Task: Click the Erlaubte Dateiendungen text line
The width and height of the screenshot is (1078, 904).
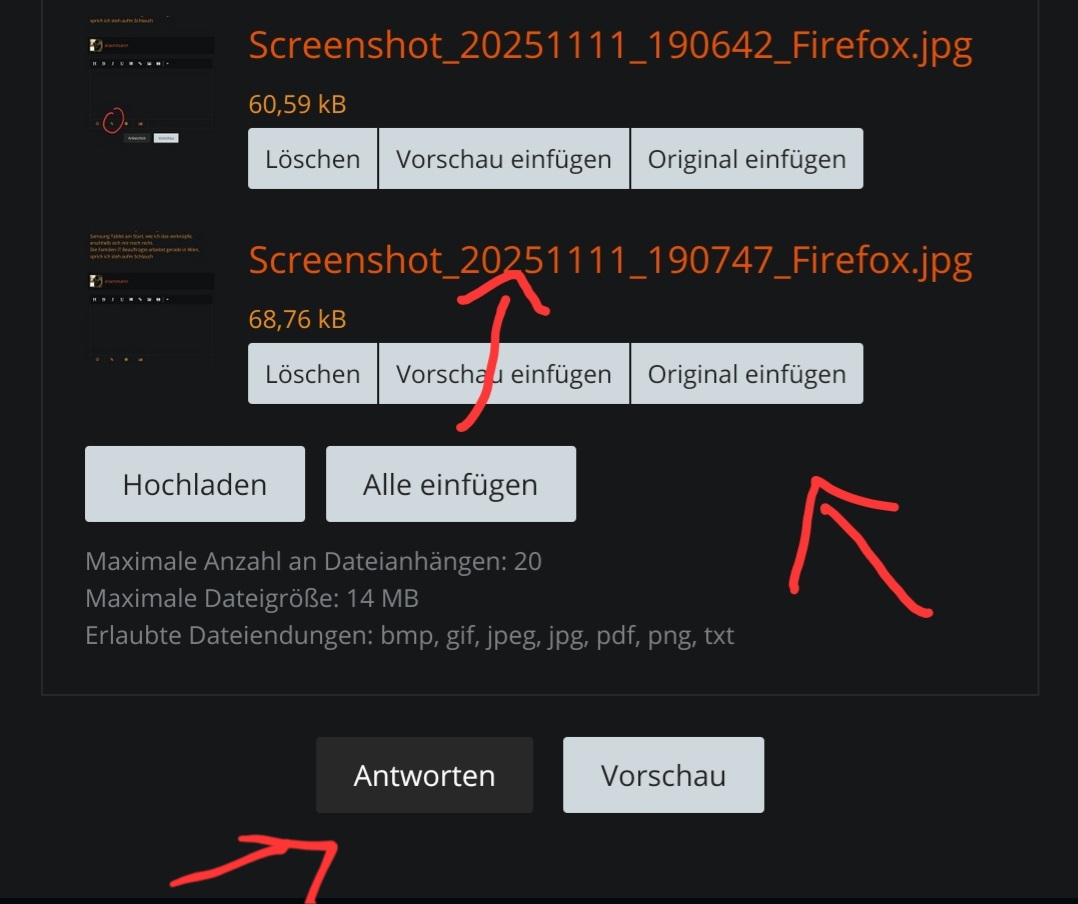Action: [x=410, y=636]
